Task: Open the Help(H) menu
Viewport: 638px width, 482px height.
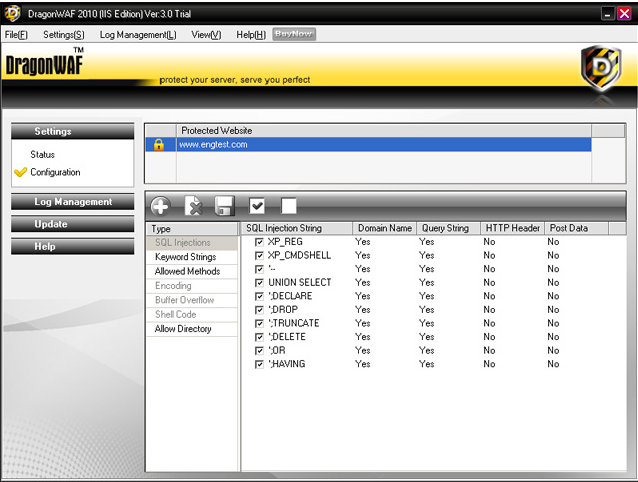Action: coord(251,35)
